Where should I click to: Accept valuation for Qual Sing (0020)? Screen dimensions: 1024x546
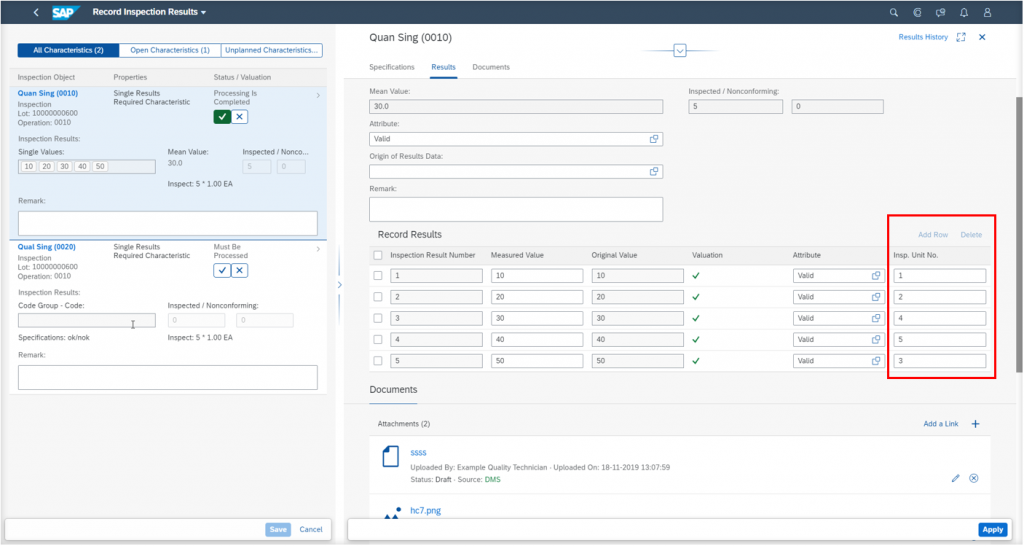(x=222, y=270)
